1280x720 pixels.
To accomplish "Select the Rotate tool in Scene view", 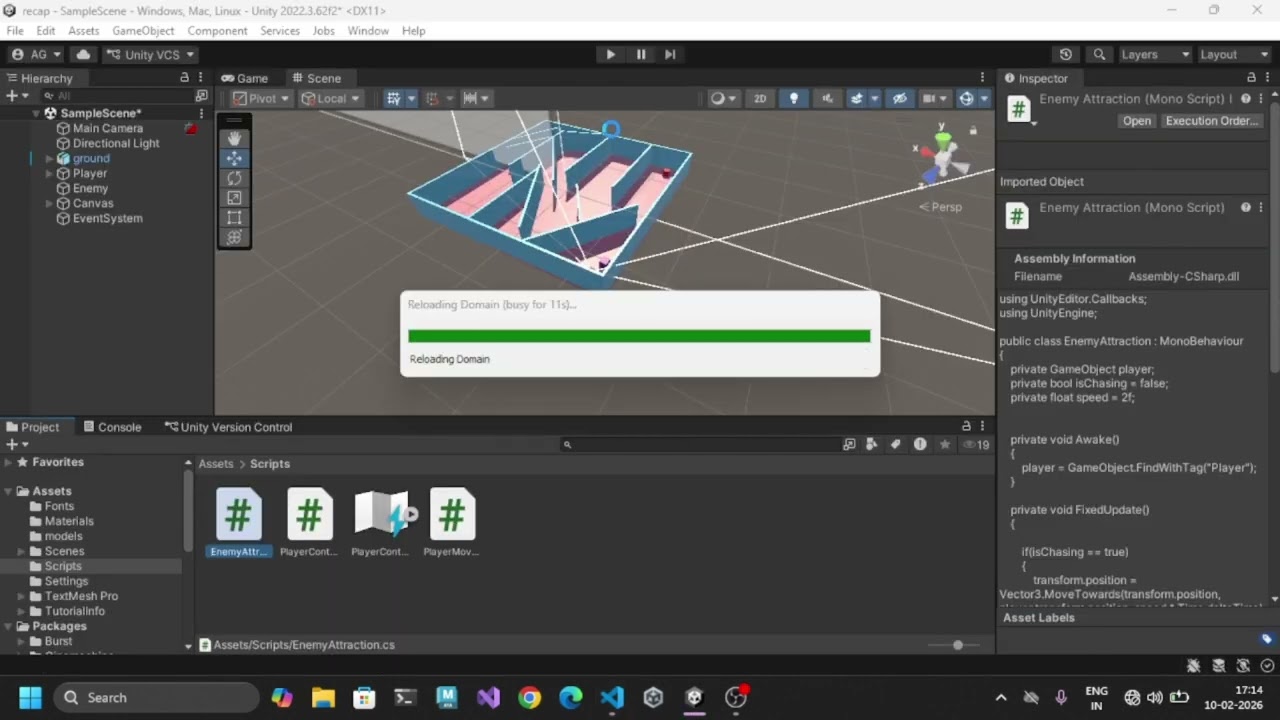I will click(234, 178).
